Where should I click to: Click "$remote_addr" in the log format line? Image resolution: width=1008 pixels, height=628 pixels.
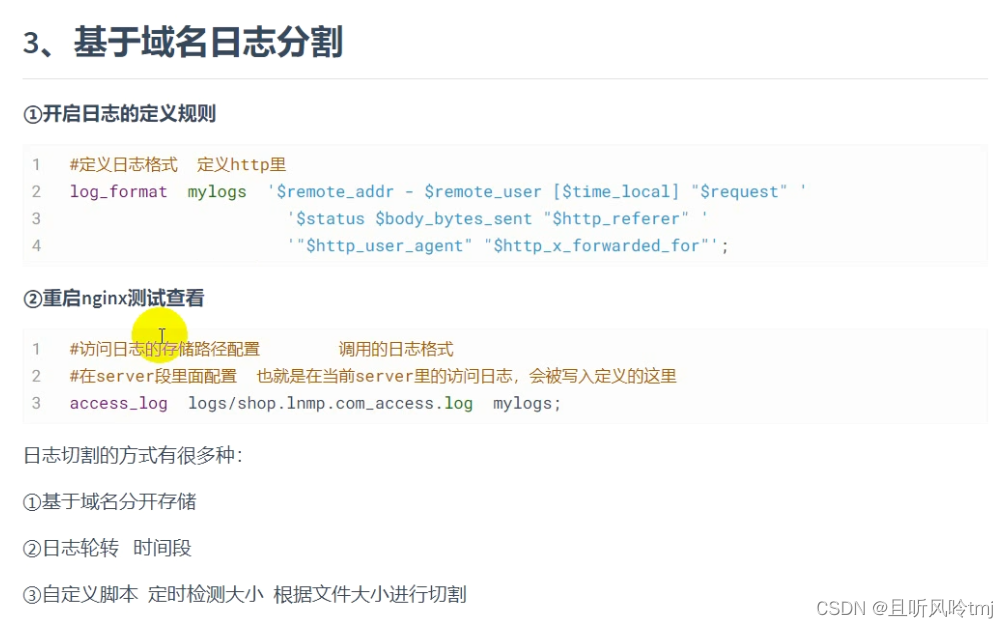[x=335, y=191]
